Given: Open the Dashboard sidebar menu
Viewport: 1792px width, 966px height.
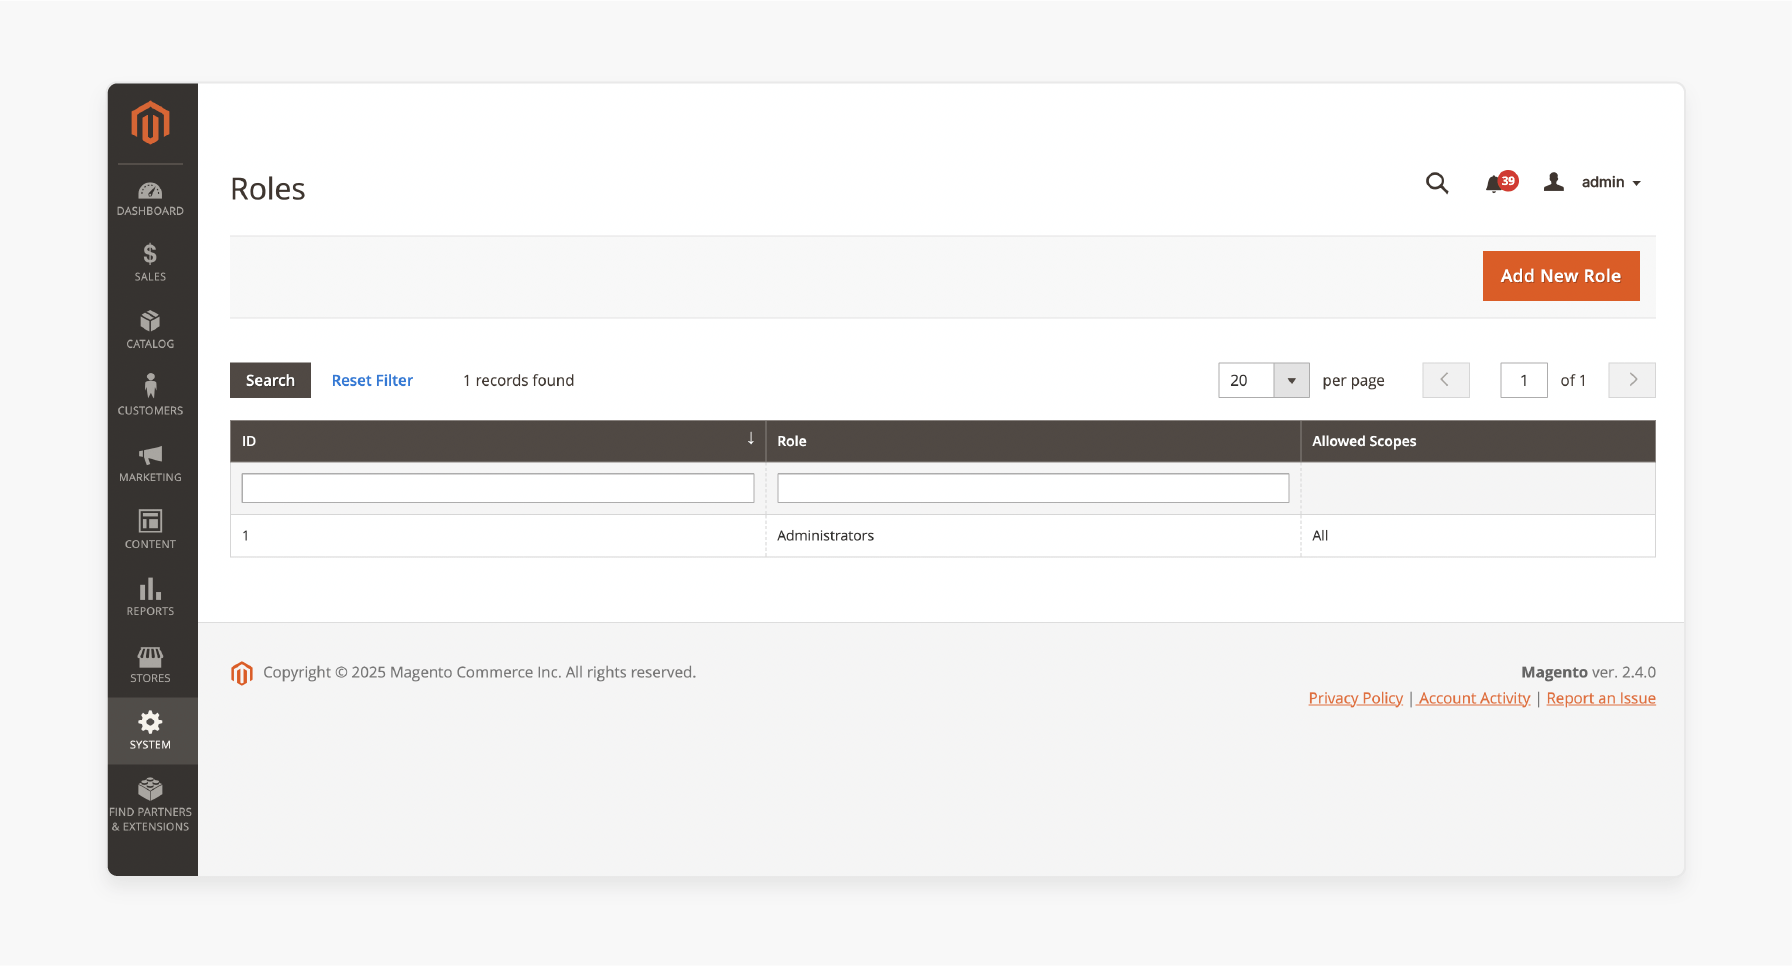Looking at the screenshot, I should pos(150,199).
